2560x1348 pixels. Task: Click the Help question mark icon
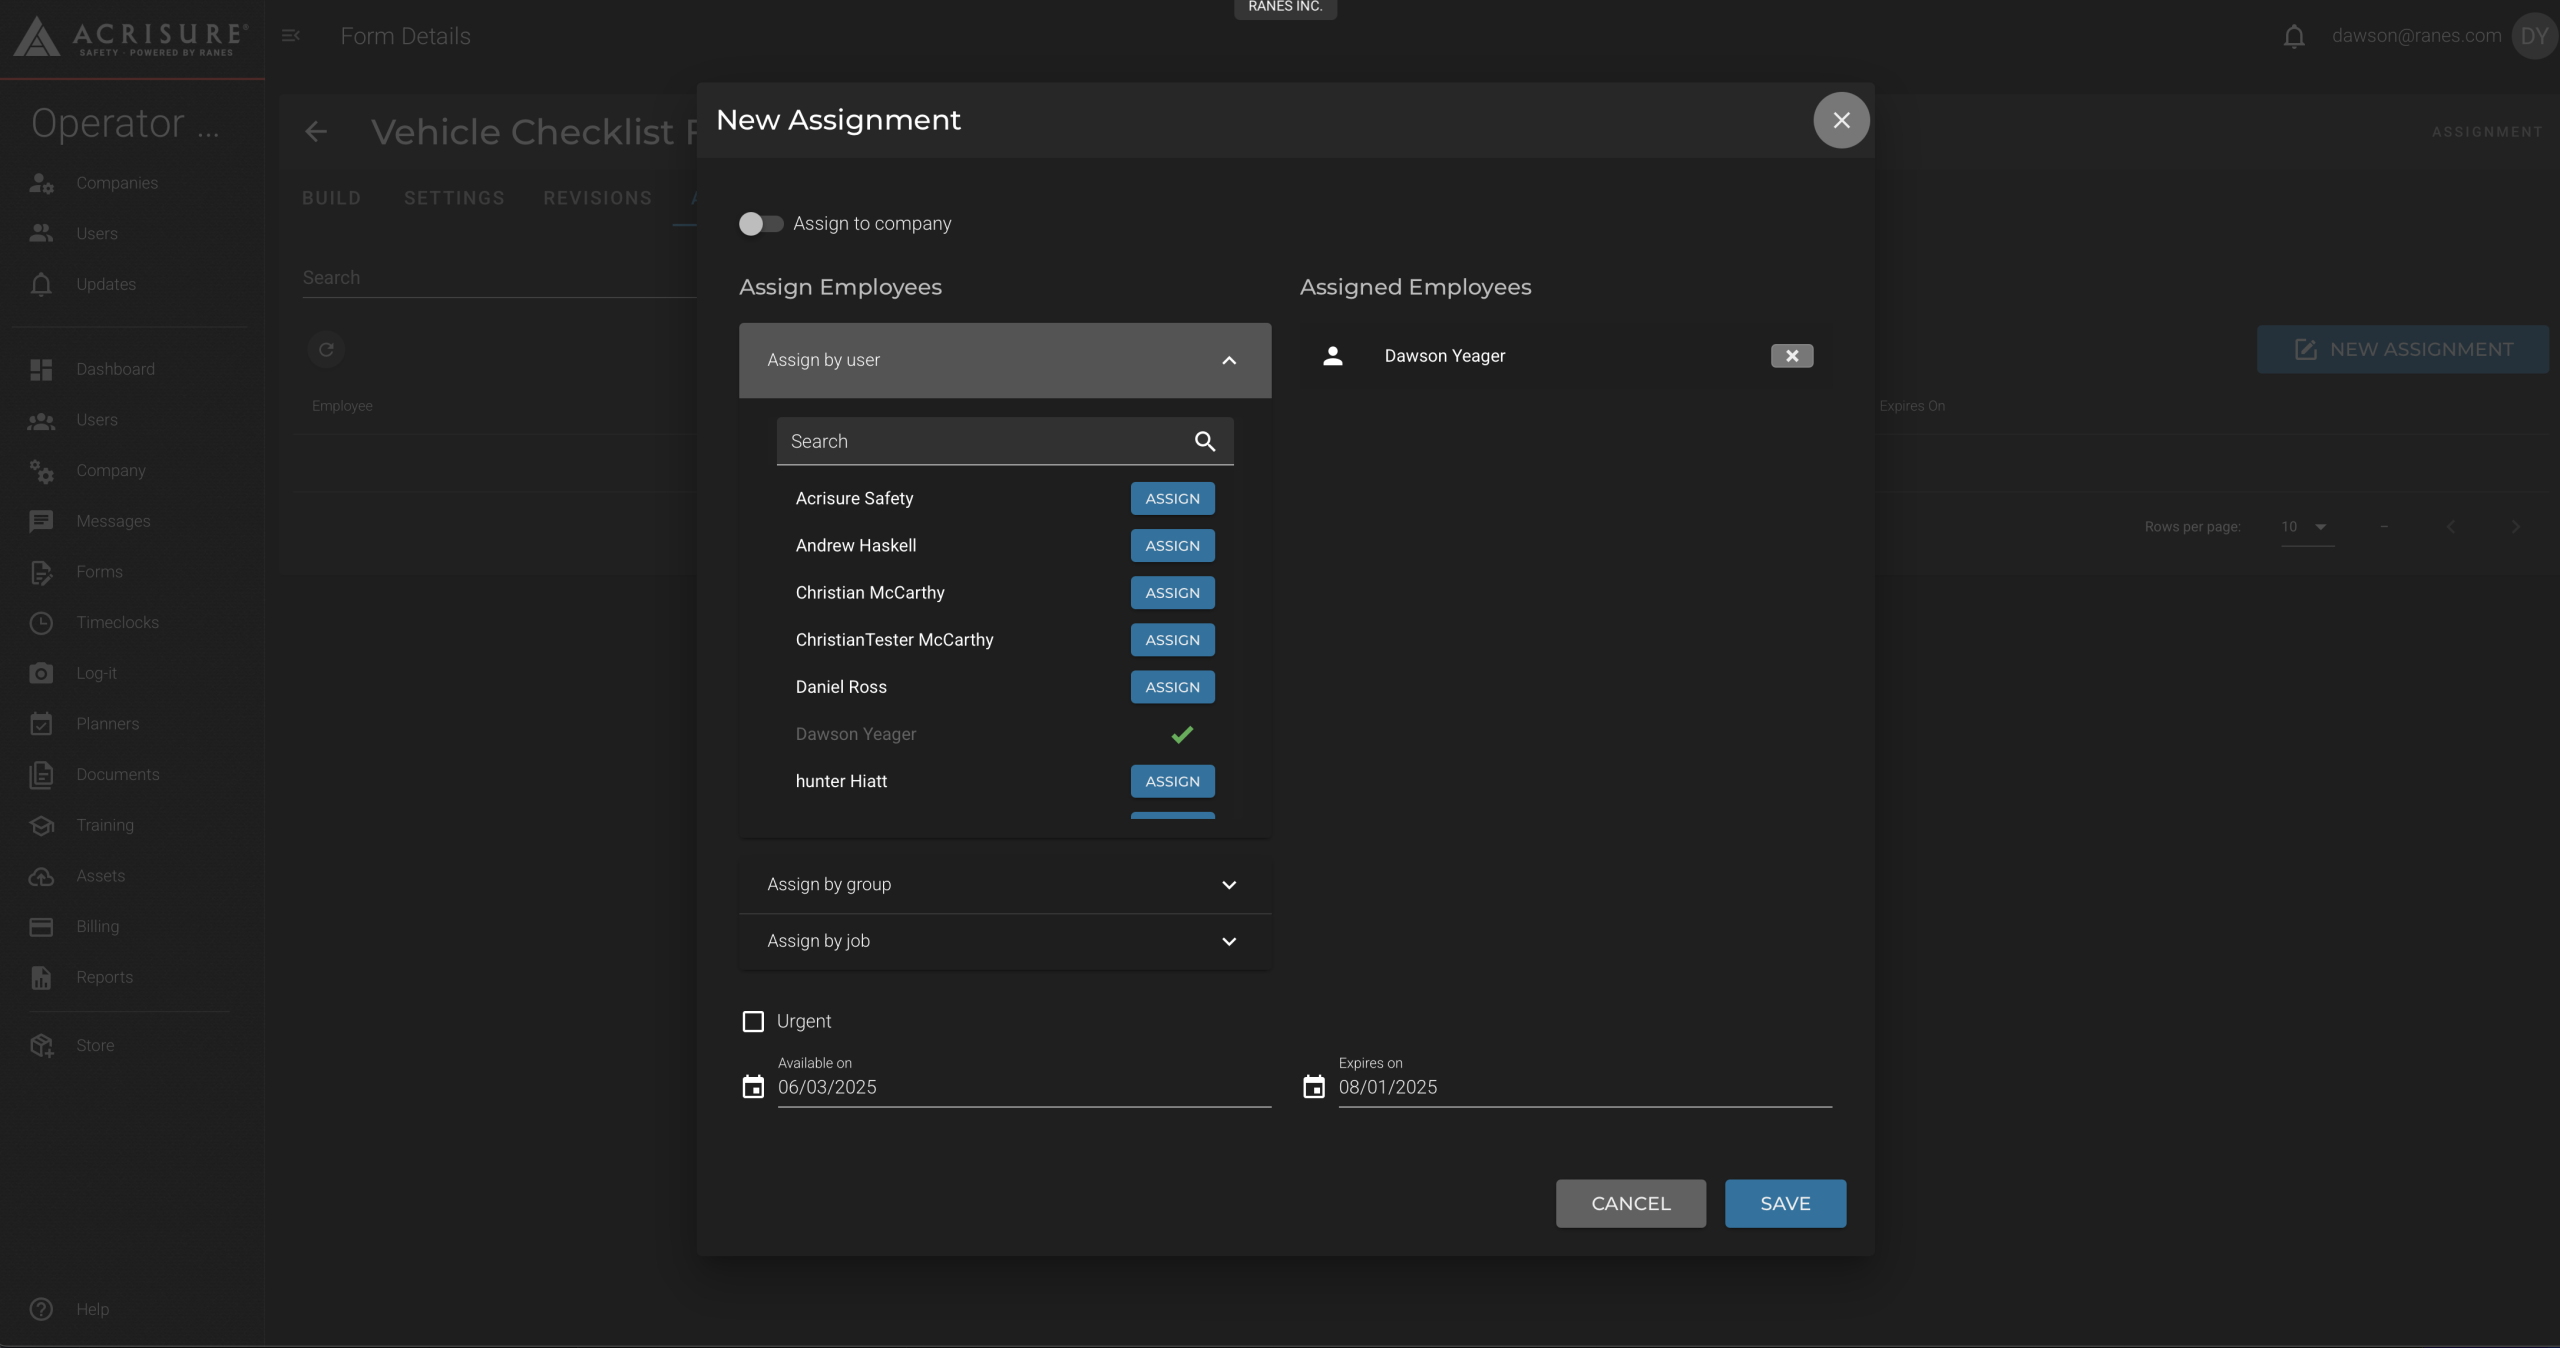[41, 1309]
